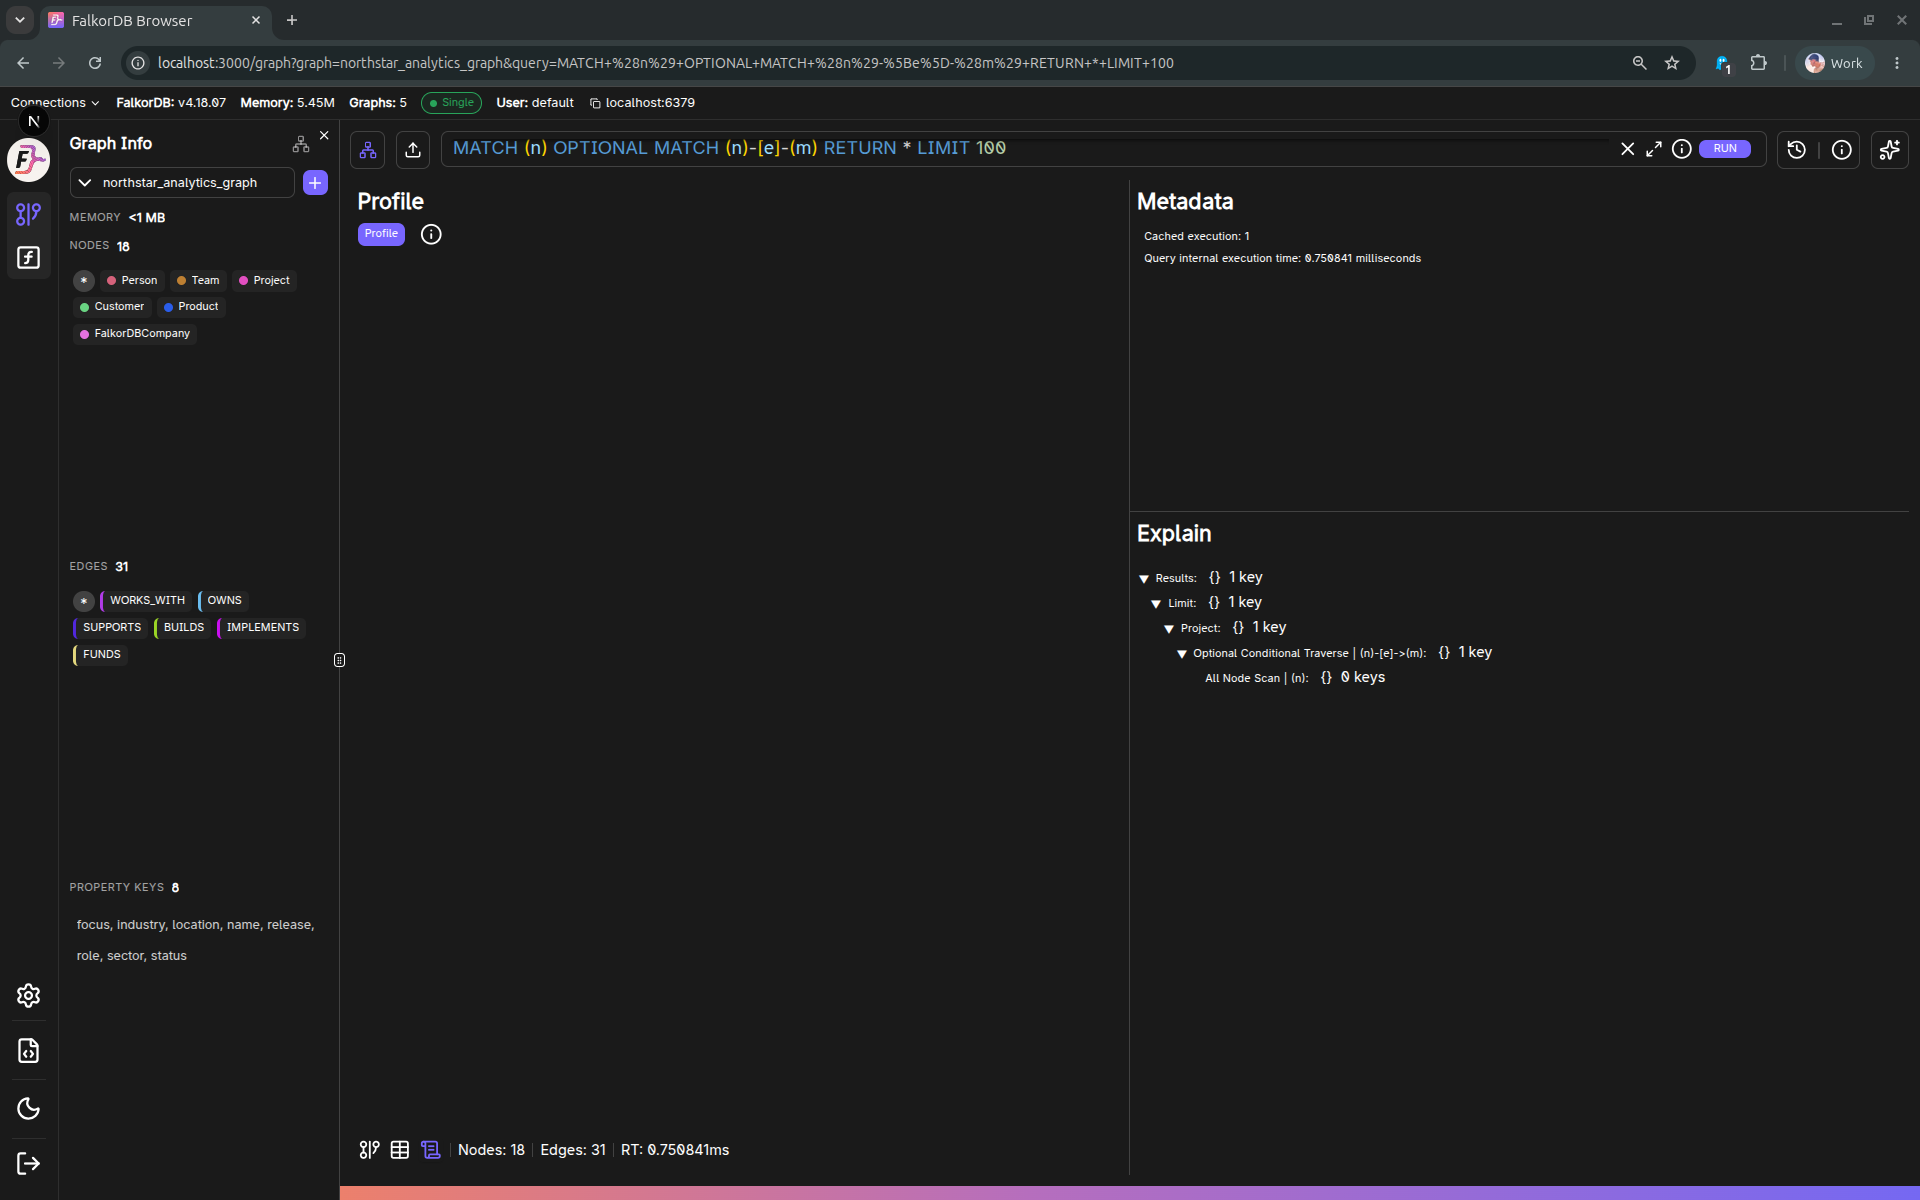Open a new browser tab
1920x1200 pixels.
click(x=292, y=20)
